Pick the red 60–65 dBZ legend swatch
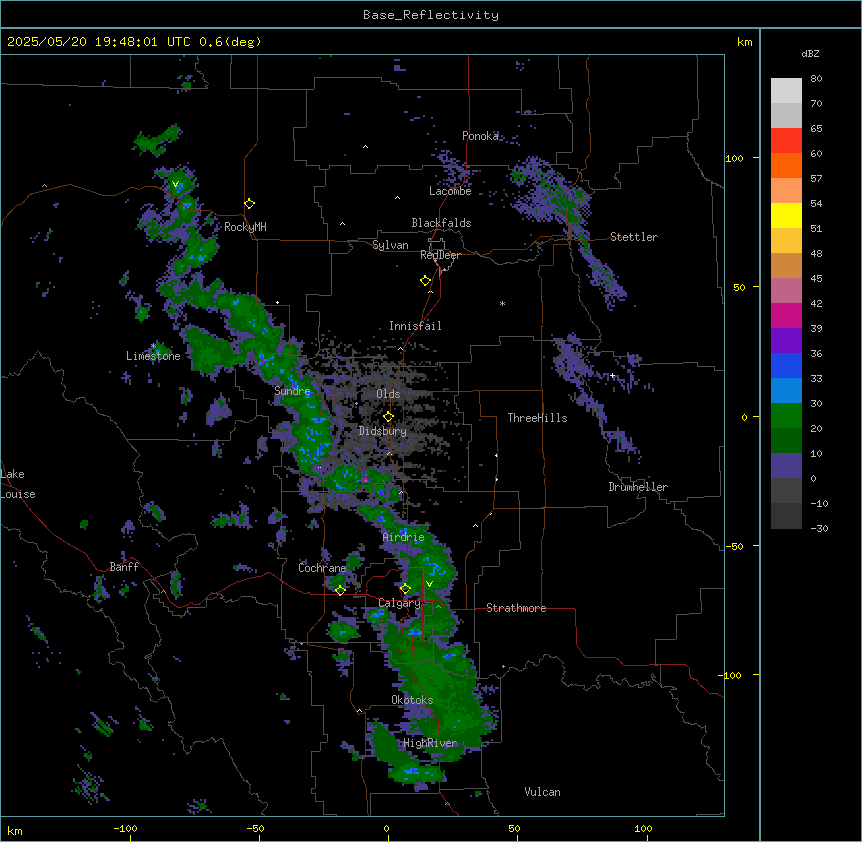862x842 pixels. pos(786,141)
